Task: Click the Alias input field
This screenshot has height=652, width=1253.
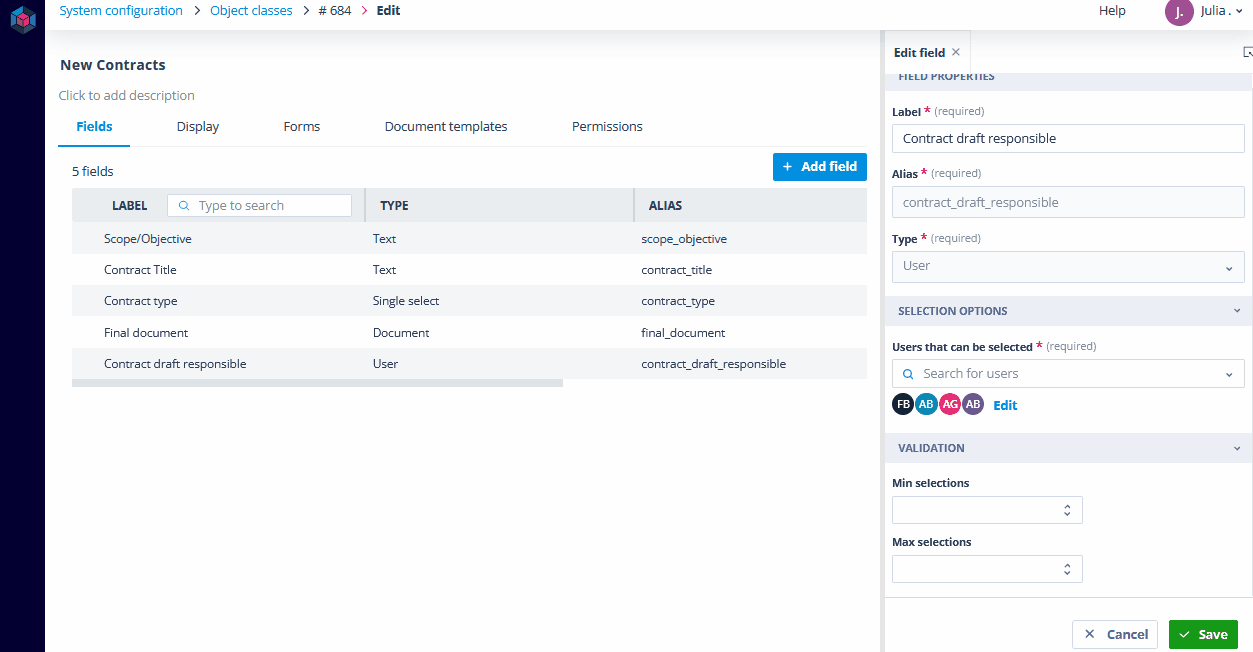Action: [1068, 202]
